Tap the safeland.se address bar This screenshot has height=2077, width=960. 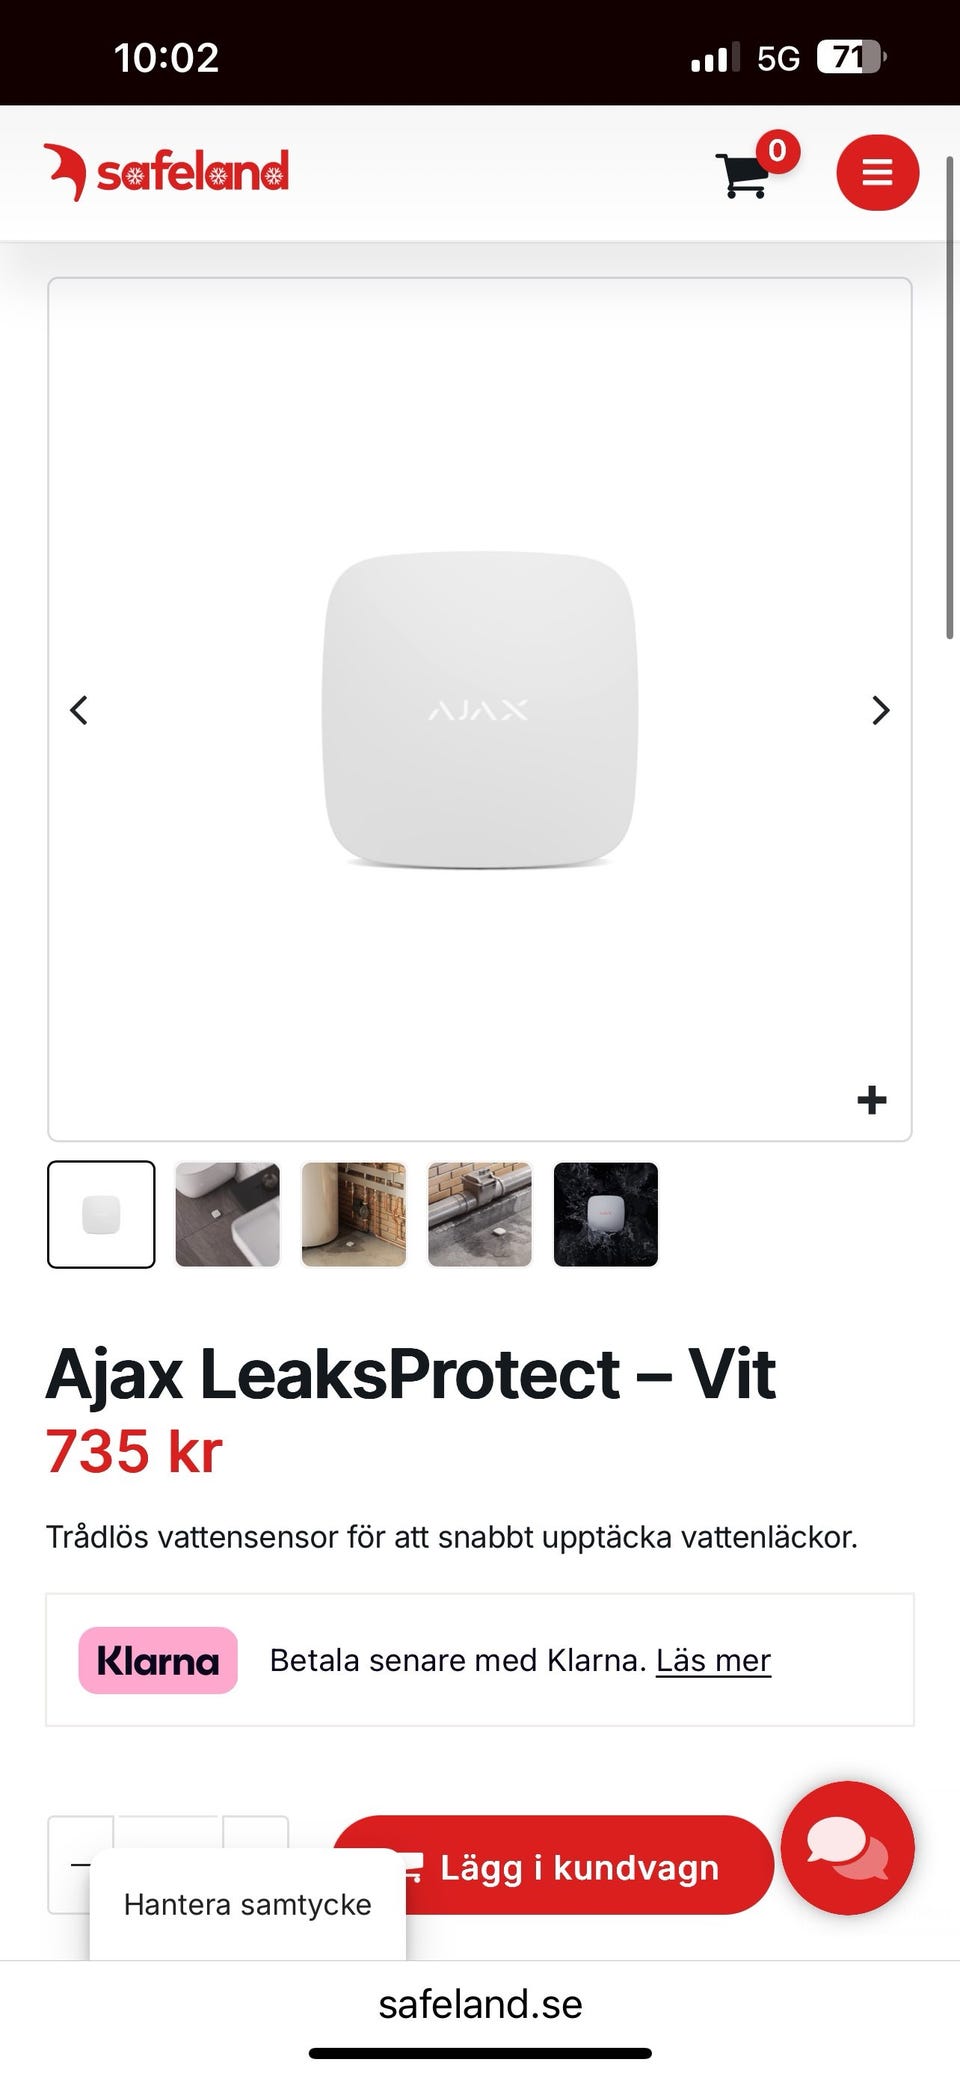coord(480,2004)
